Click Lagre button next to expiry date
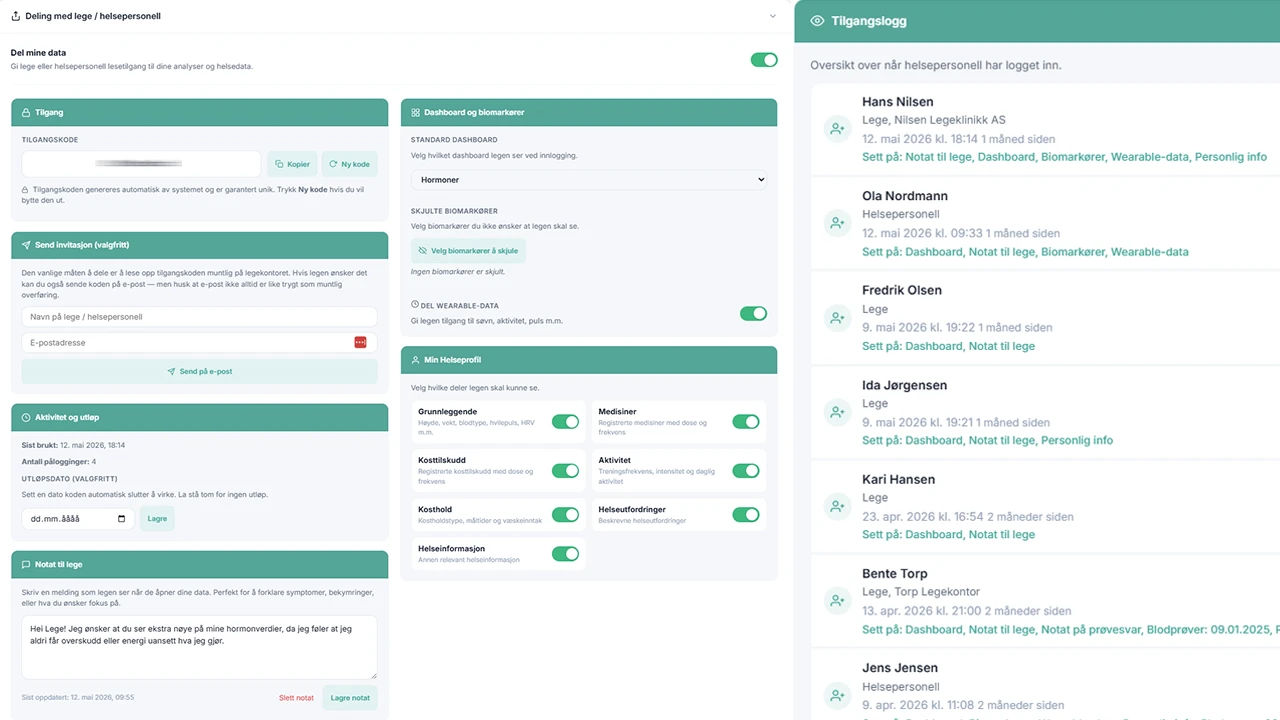 [156, 519]
